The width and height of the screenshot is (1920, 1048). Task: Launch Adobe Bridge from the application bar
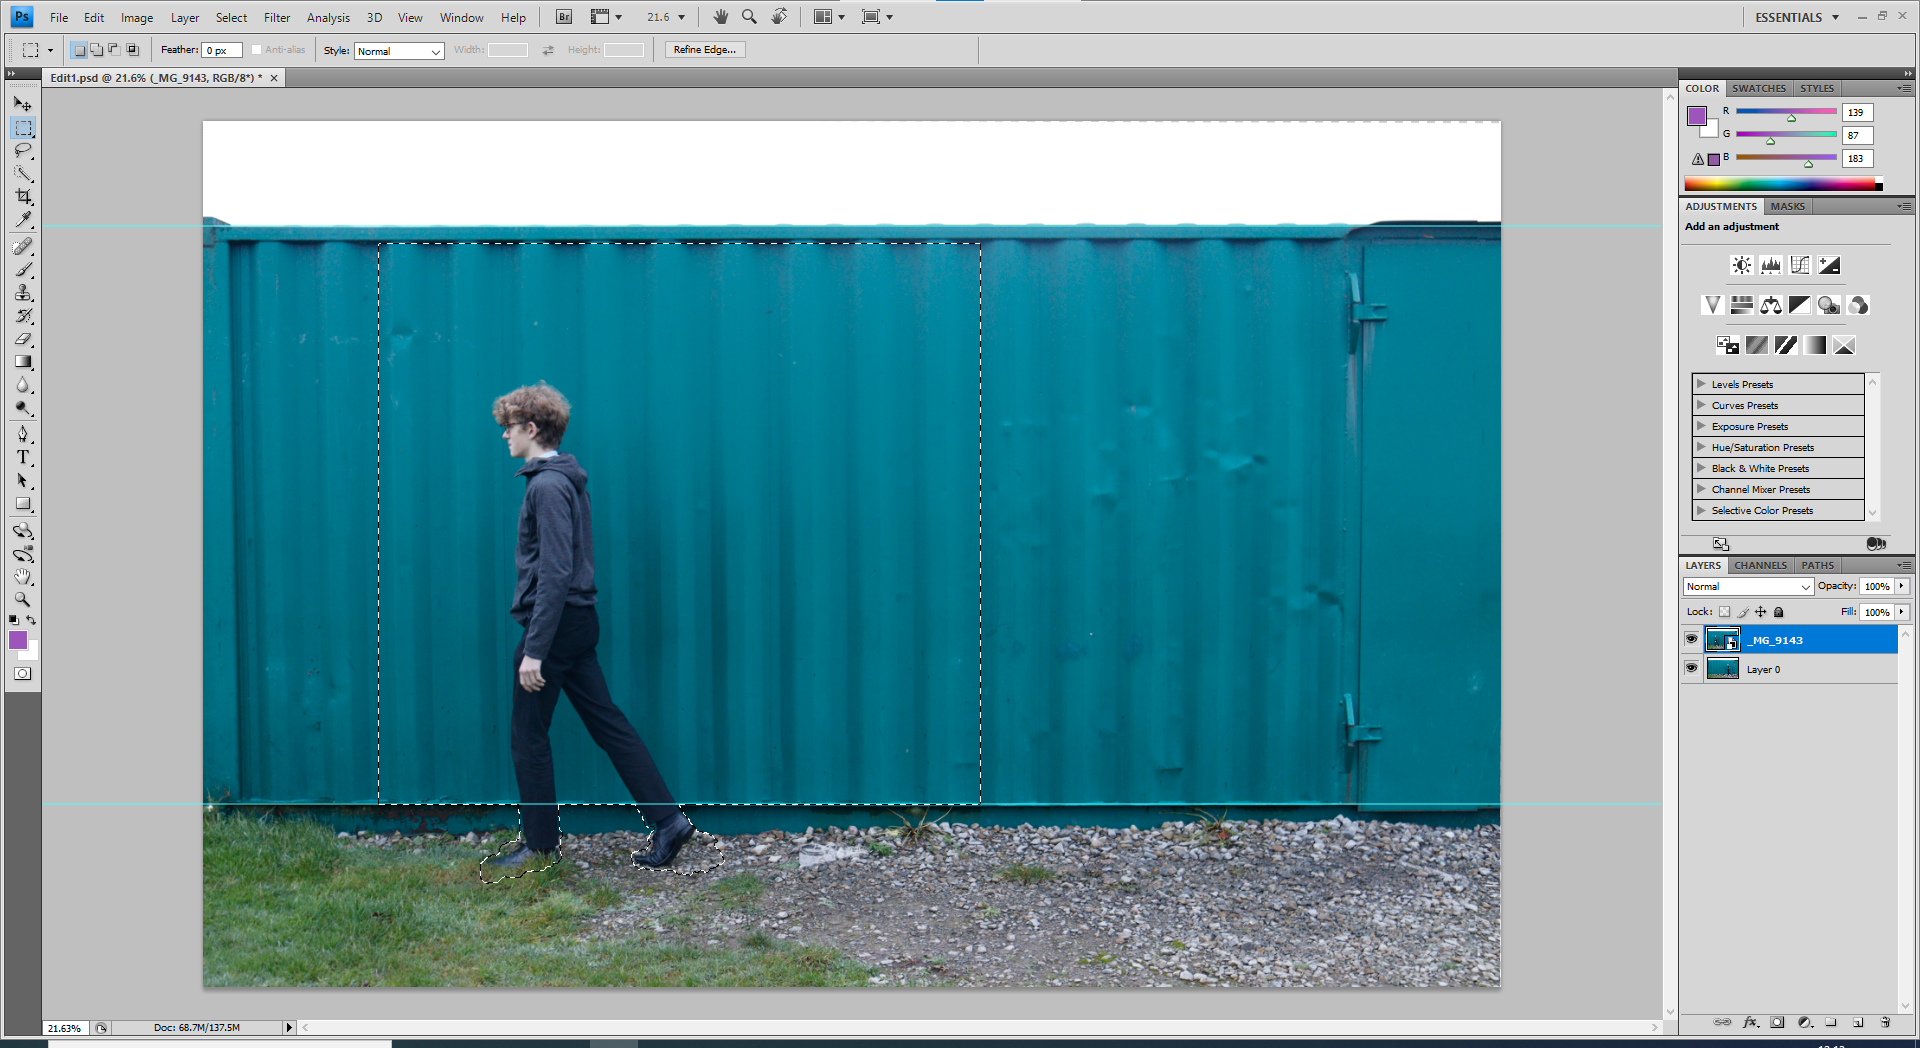click(x=564, y=17)
